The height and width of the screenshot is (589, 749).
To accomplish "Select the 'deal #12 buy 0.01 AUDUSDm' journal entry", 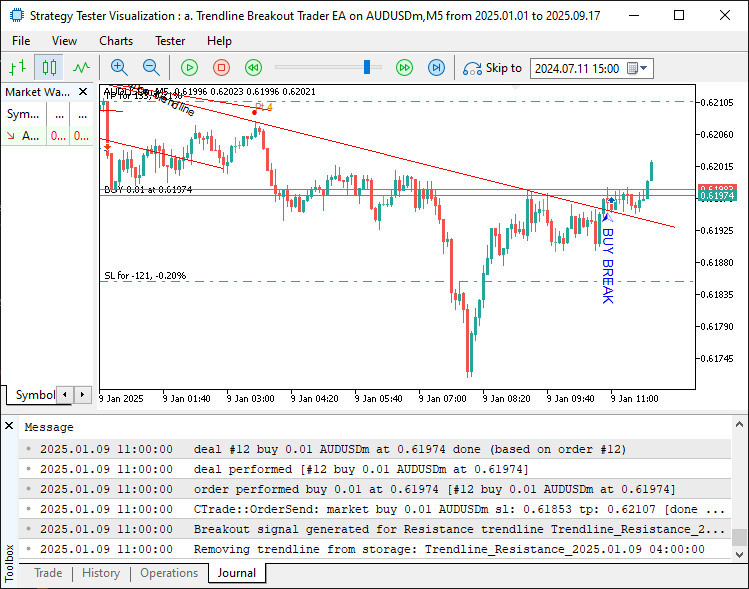I will [375, 449].
